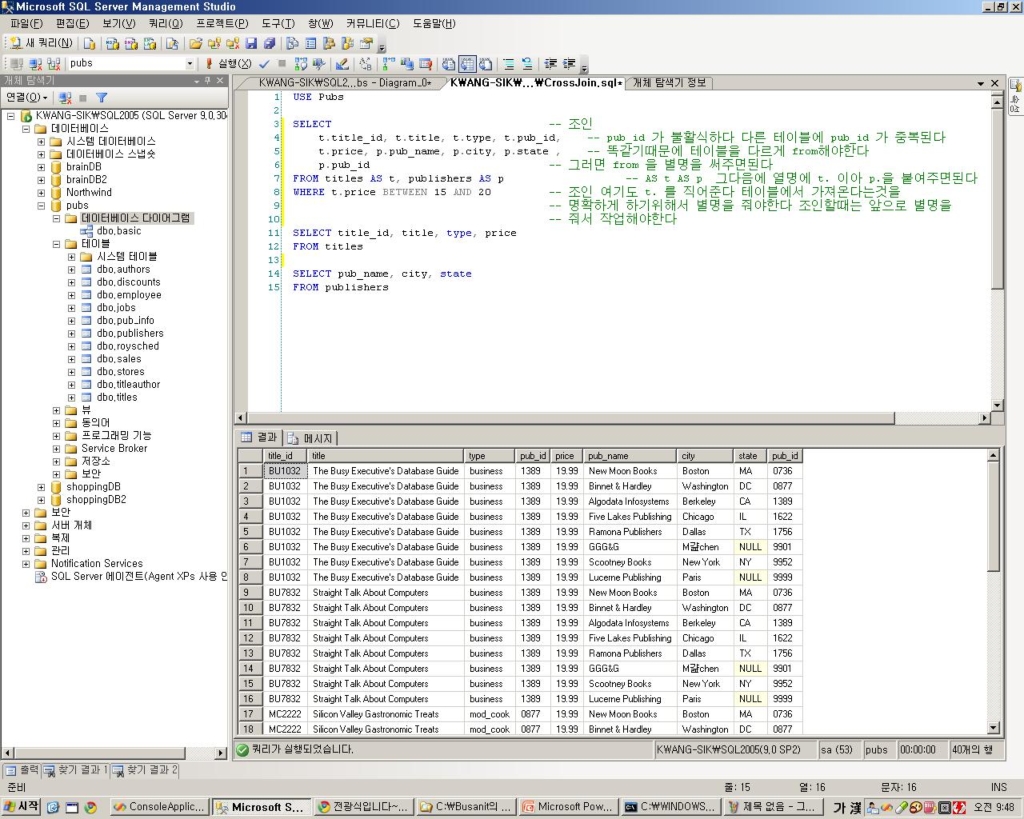Toggle Results to File icon

[x=485, y=63]
